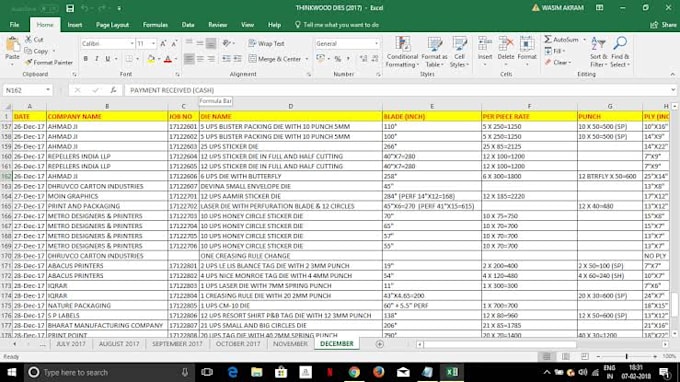
Task: Open the General number format dropdown
Action: coord(376,44)
